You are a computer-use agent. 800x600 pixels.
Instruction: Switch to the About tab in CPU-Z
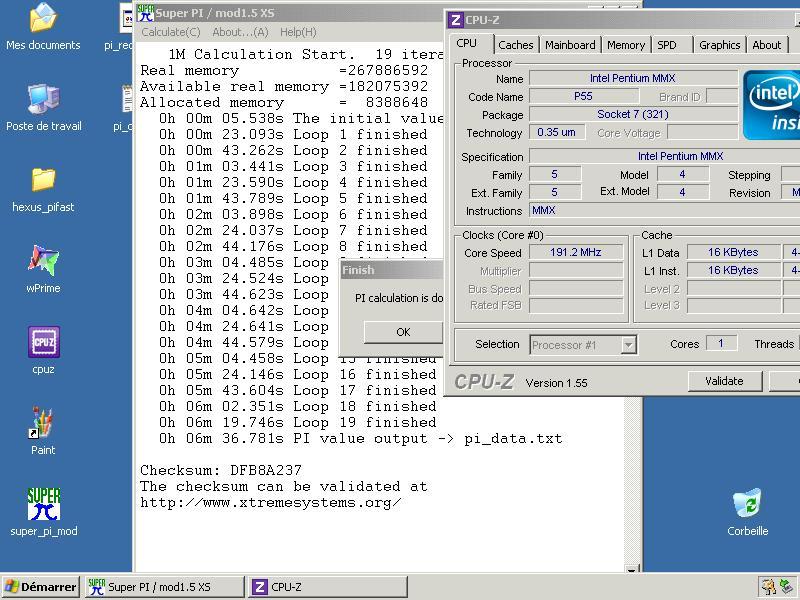coord(766,45)
